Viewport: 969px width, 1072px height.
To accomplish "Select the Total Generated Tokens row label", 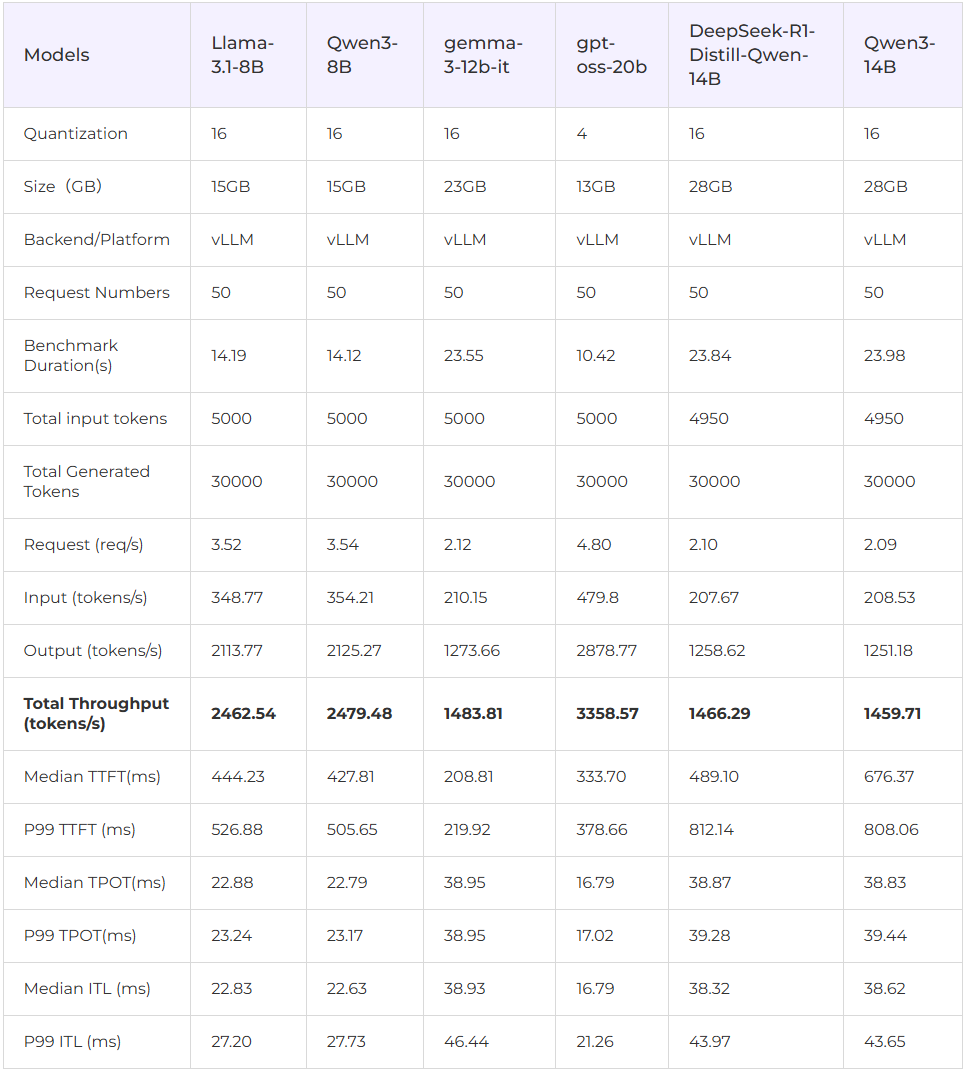I will coord(87,481).
